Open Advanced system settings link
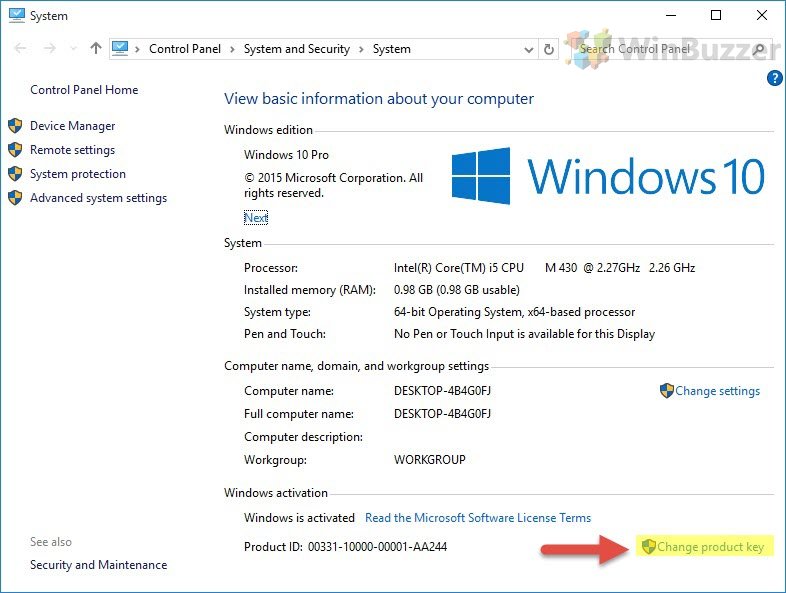This screenshot has width=786, height=593. pyautogui.click(x=98, y=198)
